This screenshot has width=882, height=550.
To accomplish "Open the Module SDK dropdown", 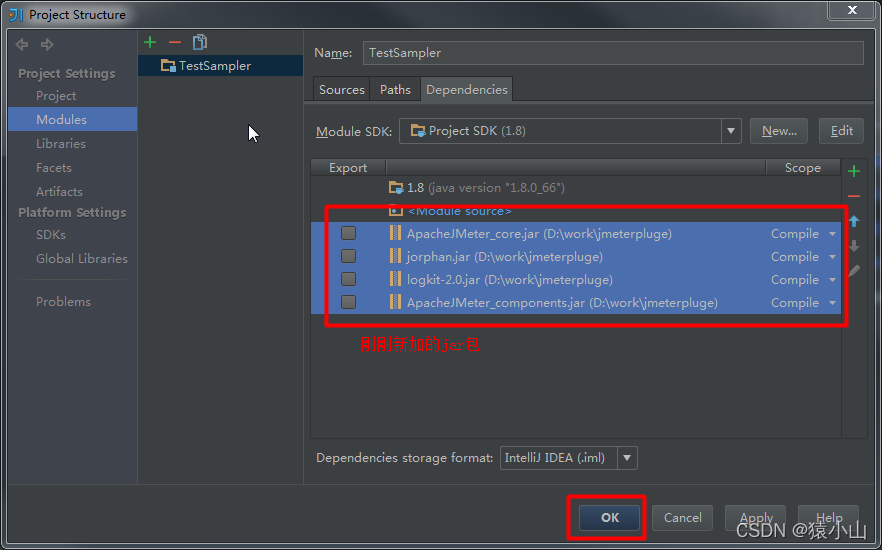I will pyautogui.click(x=731, y=131).
